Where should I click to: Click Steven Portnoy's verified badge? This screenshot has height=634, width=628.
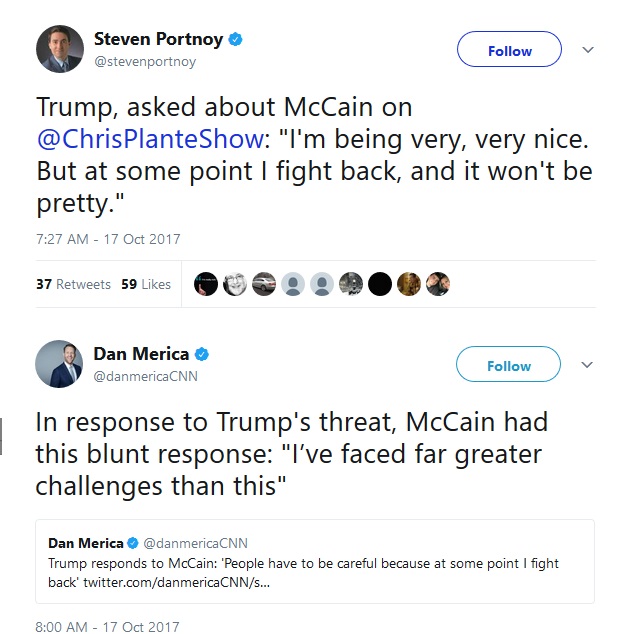click(235, 40)
